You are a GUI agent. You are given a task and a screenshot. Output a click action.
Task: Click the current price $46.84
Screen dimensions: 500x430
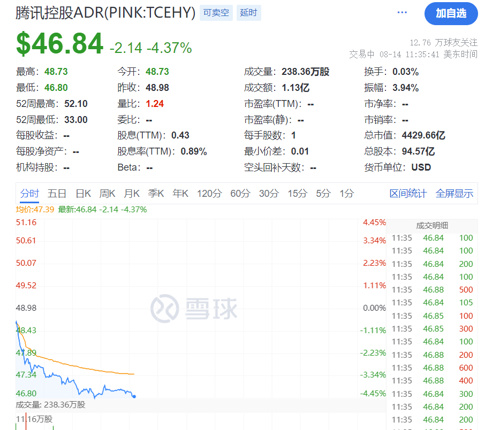click(60, 43)
